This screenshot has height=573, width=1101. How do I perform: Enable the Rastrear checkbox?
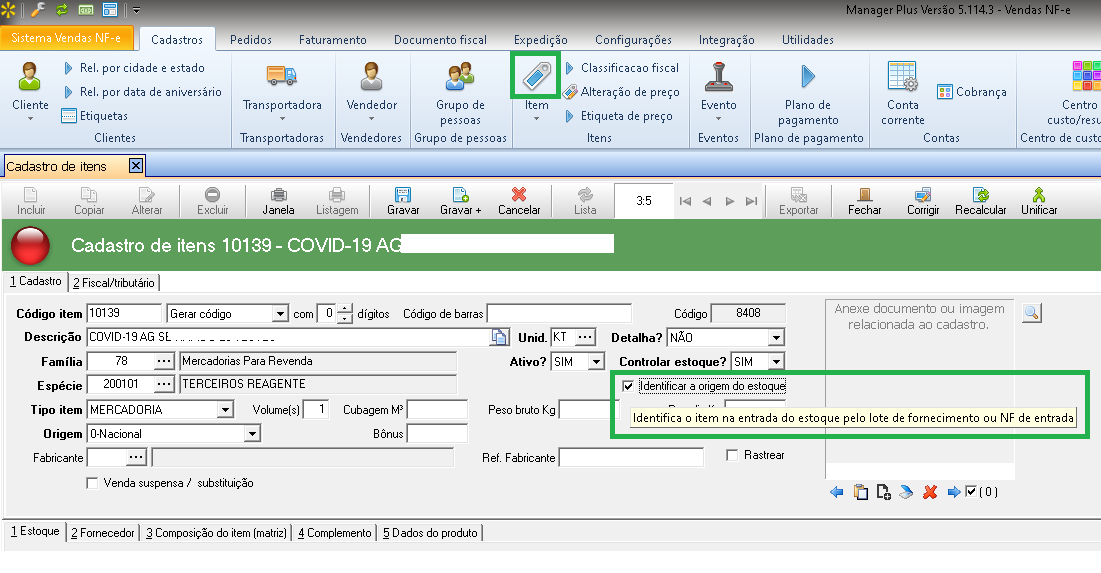point(733,455)
